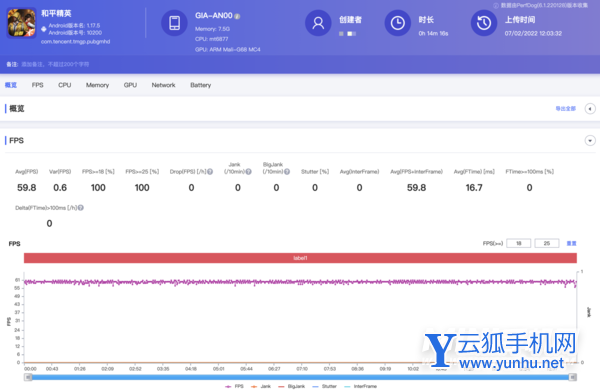
Task: Click the 导出全部 export link
Action: [x=566, y=109]
